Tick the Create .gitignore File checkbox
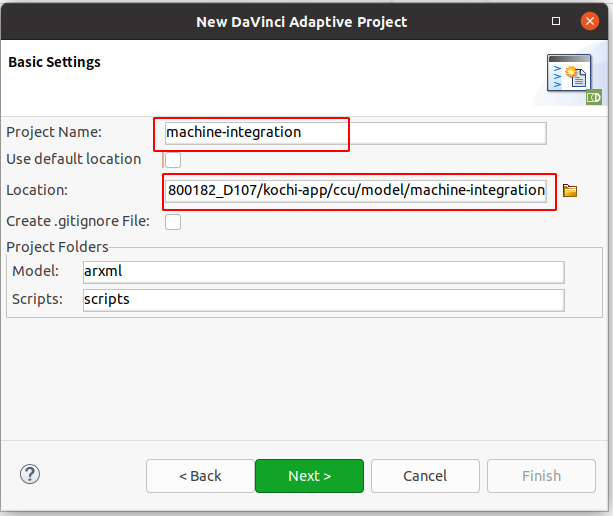This screenshot has width=613, height=516. coord(173,222)
